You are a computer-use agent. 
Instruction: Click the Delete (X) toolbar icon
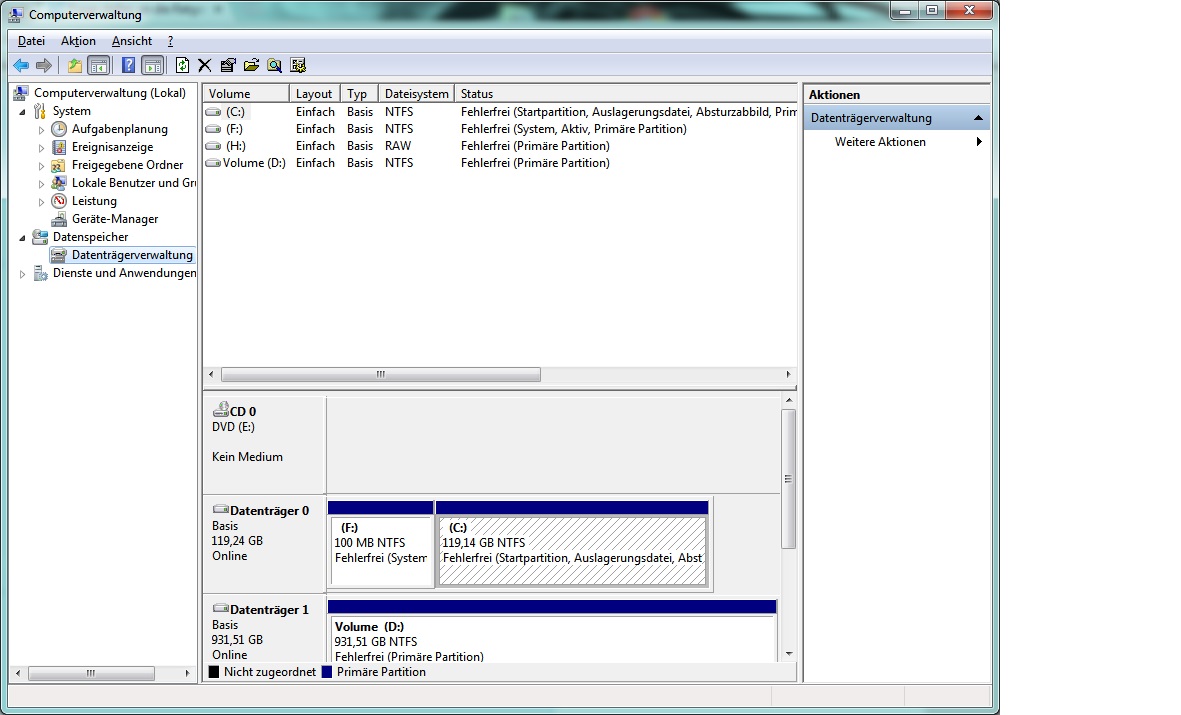click(x=204, y=65)
